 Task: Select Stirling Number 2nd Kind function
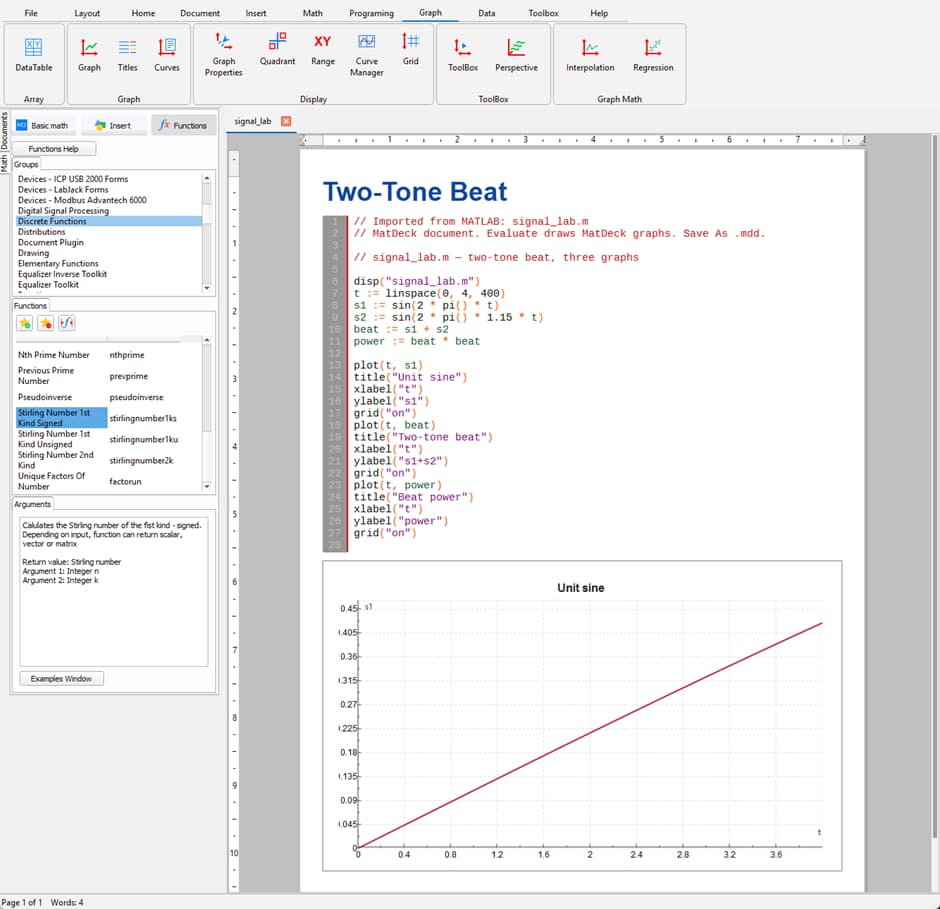61,460
